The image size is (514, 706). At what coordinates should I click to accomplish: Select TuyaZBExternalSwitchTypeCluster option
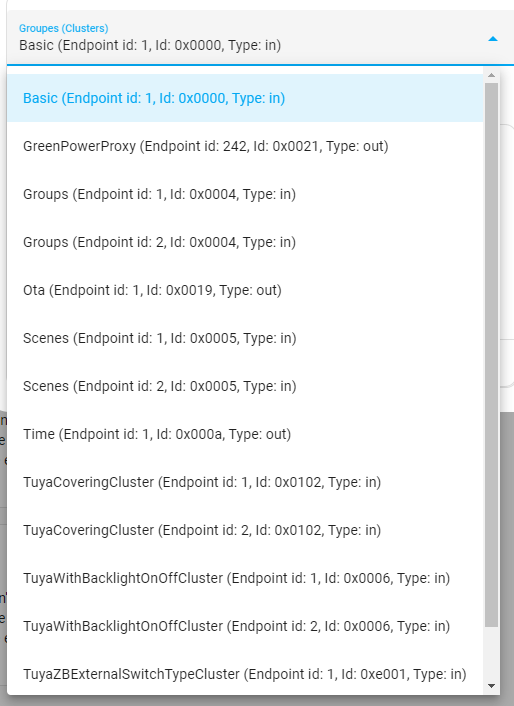[245, 674]
